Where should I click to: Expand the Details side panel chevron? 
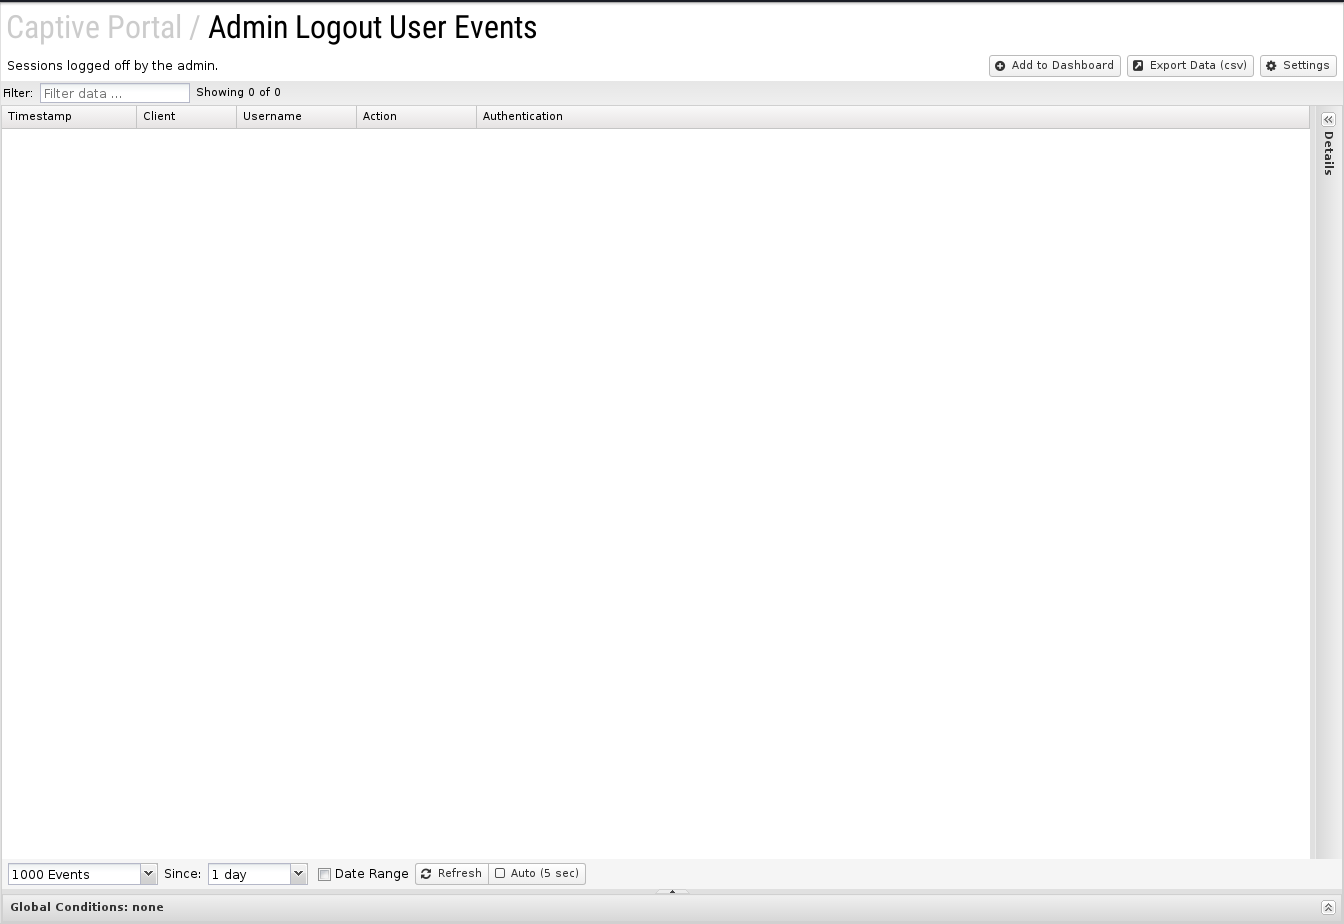tap(1328, 119)
